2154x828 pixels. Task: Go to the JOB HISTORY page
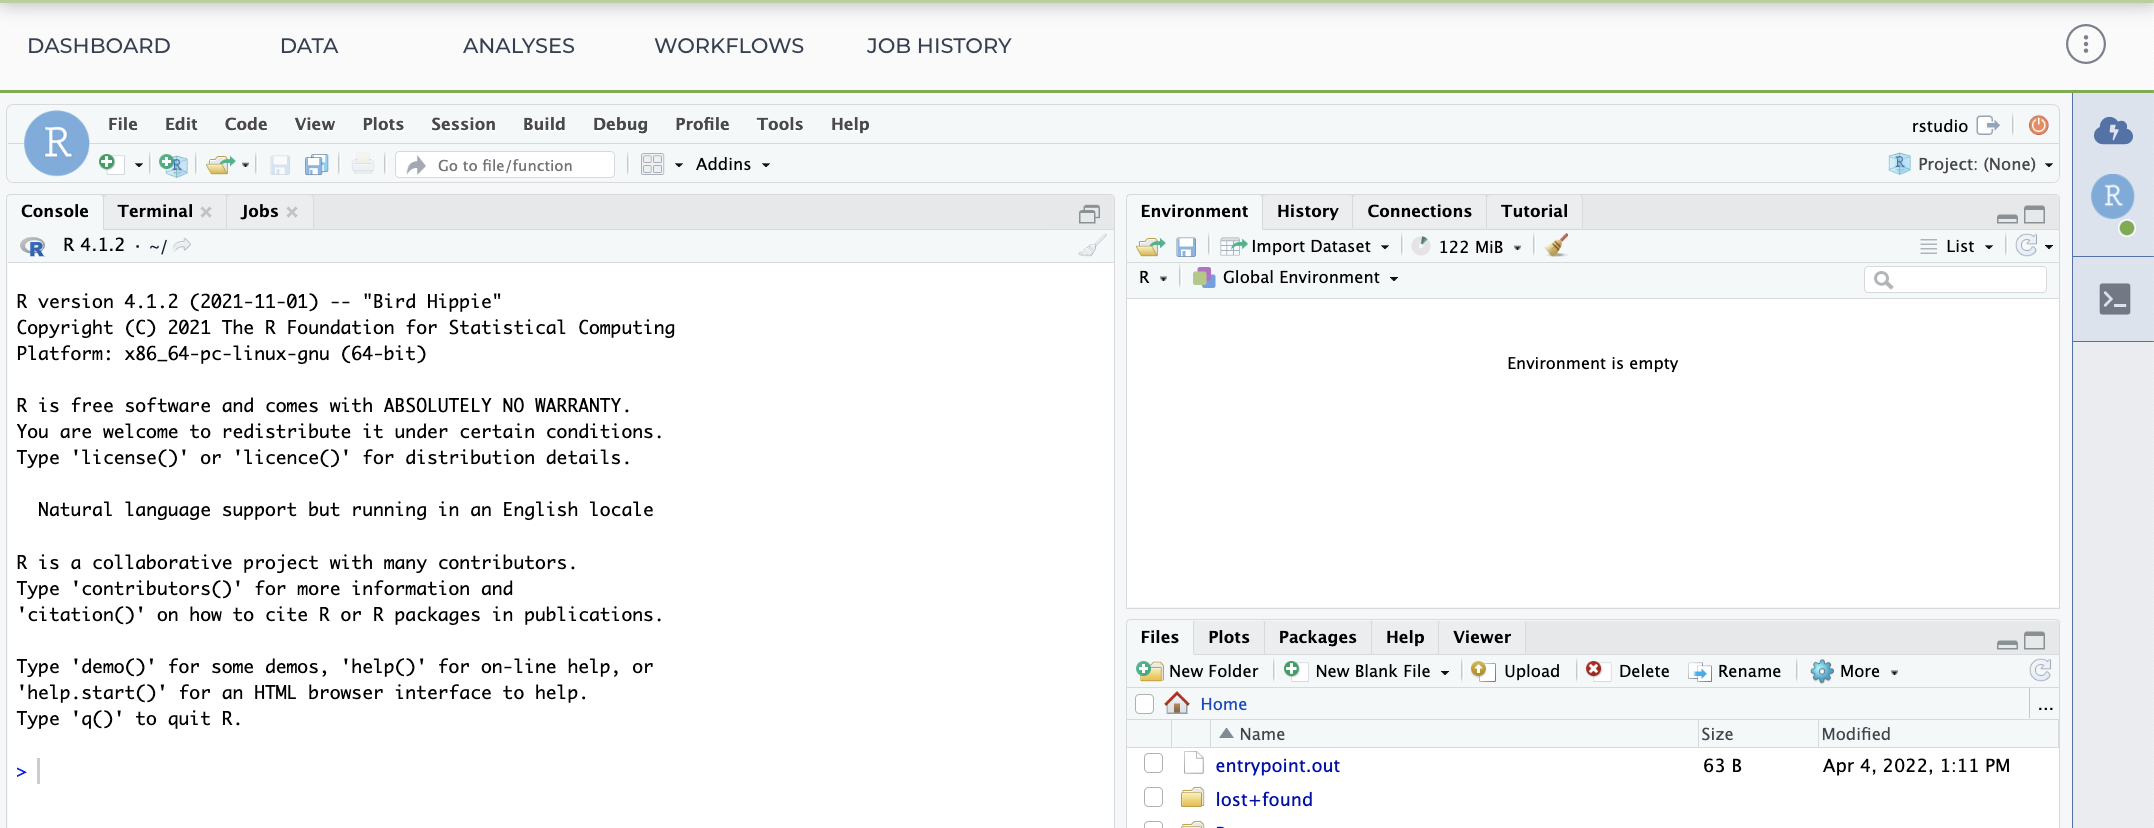point(939,46)
